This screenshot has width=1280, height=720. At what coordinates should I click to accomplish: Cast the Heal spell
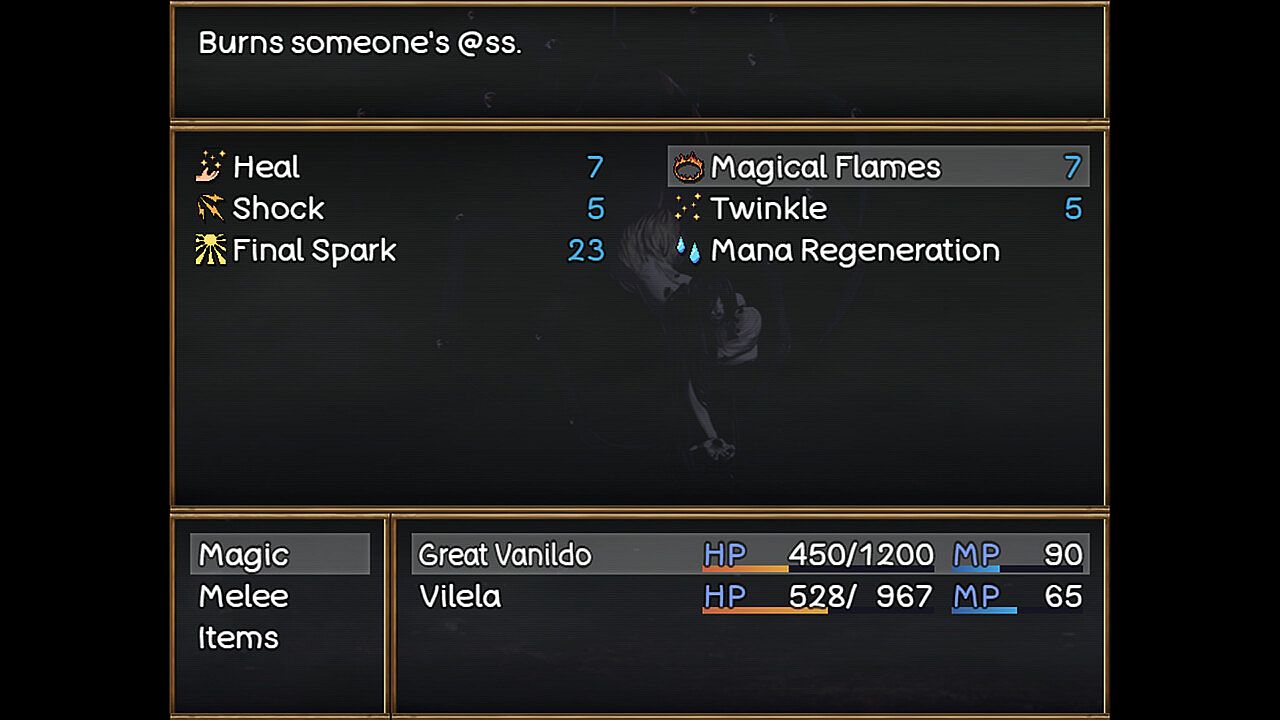click(267, 167)
